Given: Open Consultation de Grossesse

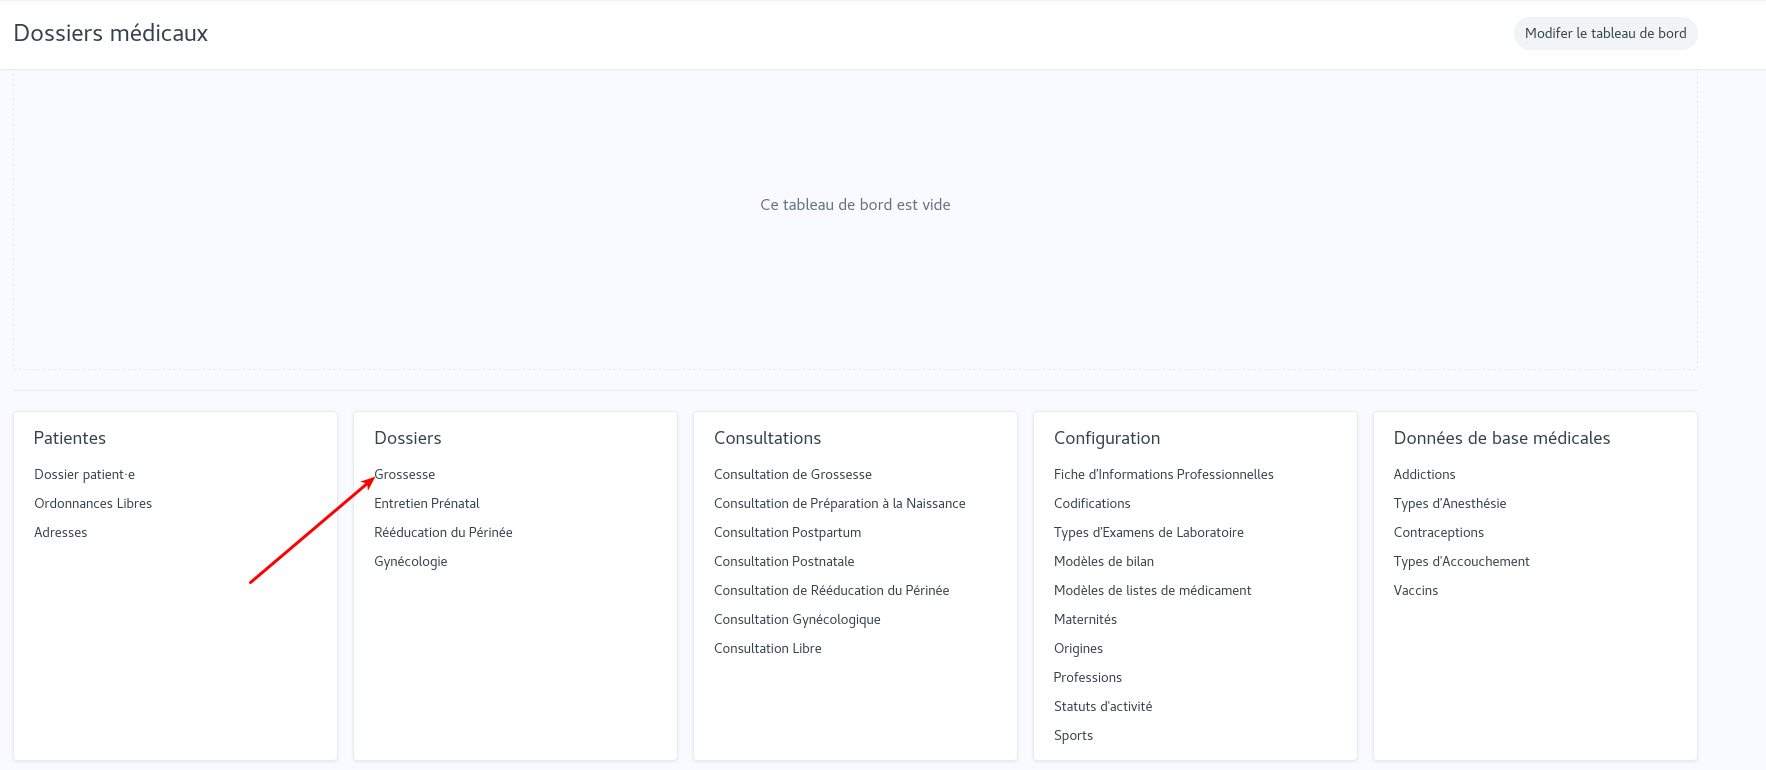Looking at the screenshot, I should pyautogui.click(x=793, y=474).
